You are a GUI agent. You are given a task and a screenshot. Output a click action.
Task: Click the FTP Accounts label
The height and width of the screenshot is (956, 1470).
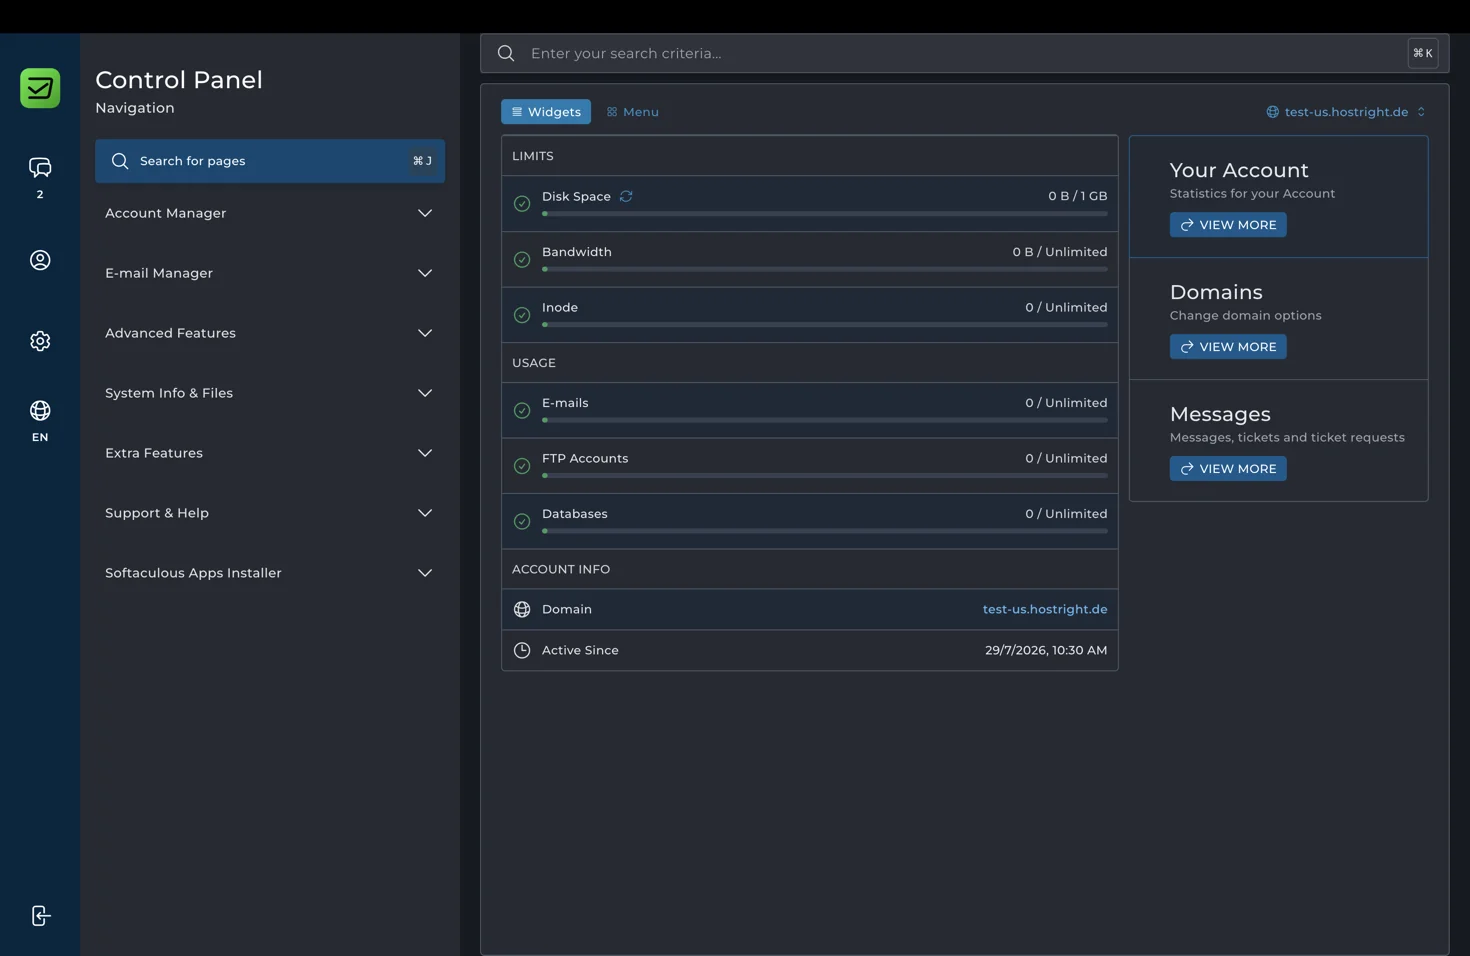(x=585, y=458)
